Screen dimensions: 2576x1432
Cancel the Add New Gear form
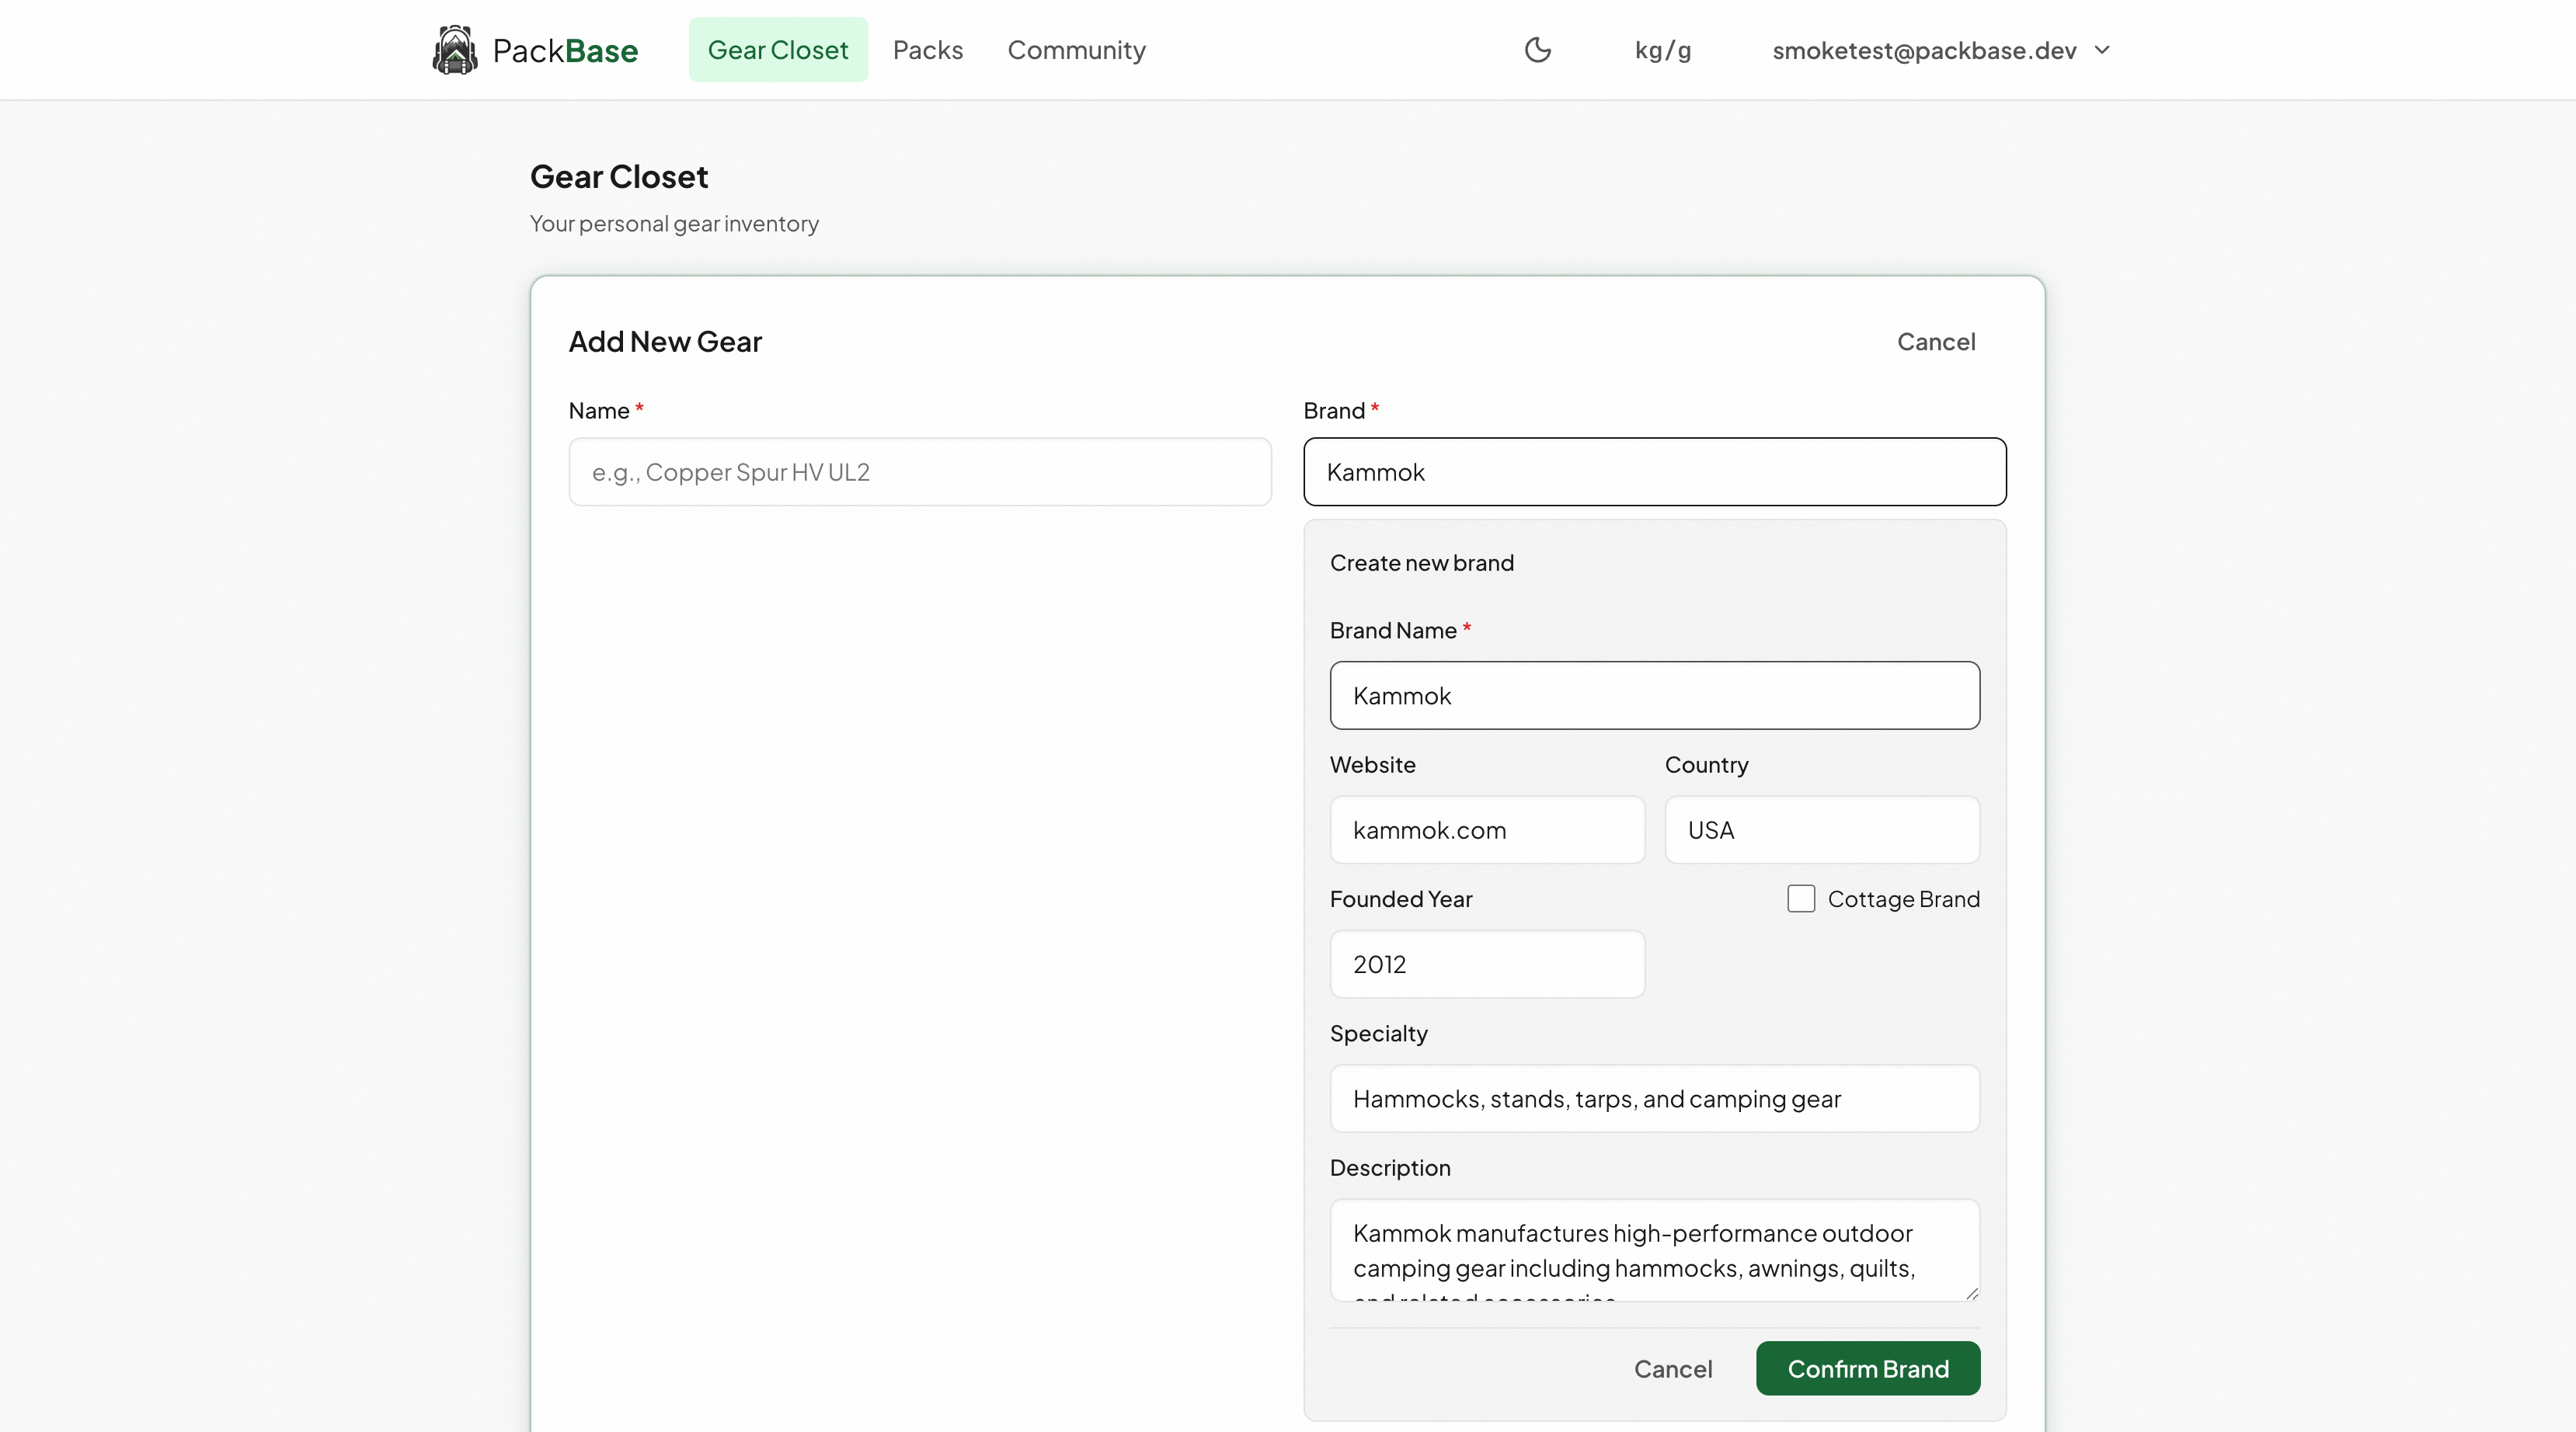pyautogui.click(x=1936, y=342)
